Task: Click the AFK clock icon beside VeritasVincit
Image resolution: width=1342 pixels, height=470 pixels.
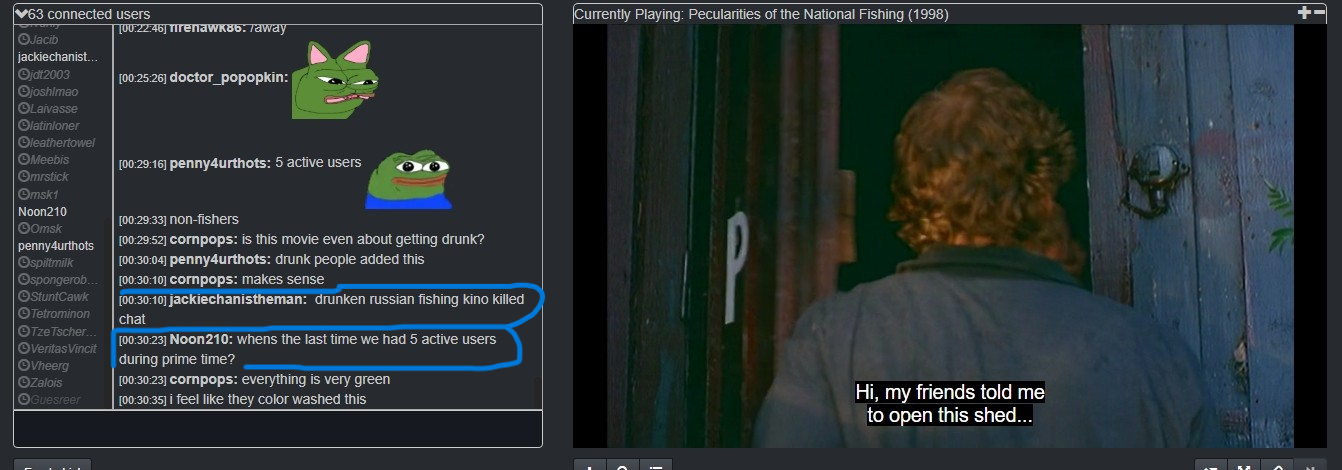Action: tap(24, 349)
